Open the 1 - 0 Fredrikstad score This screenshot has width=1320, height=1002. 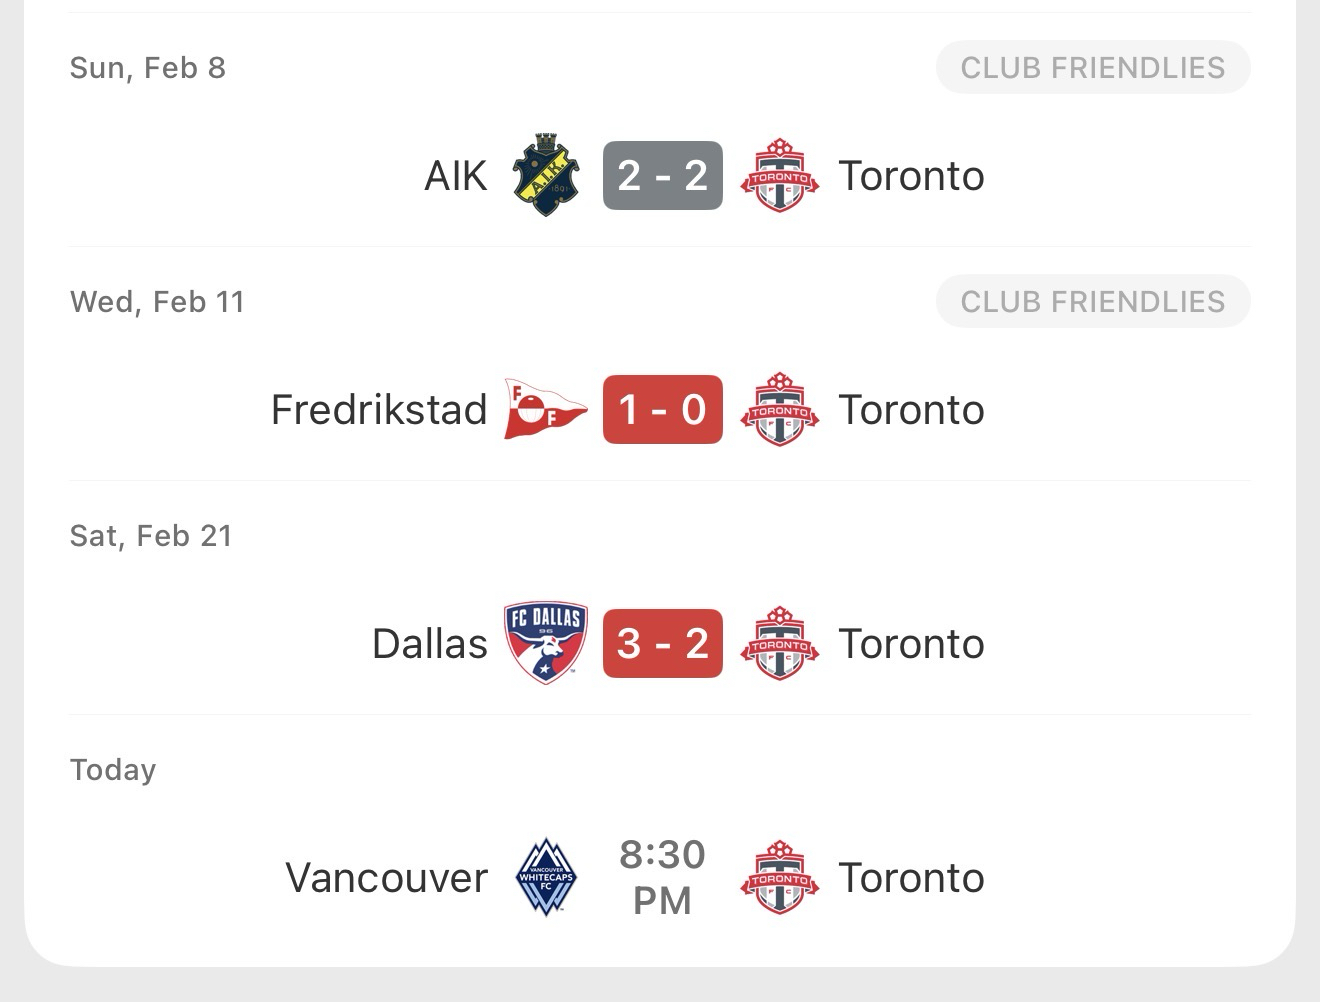pyautogui.click(x=662, y=409)
